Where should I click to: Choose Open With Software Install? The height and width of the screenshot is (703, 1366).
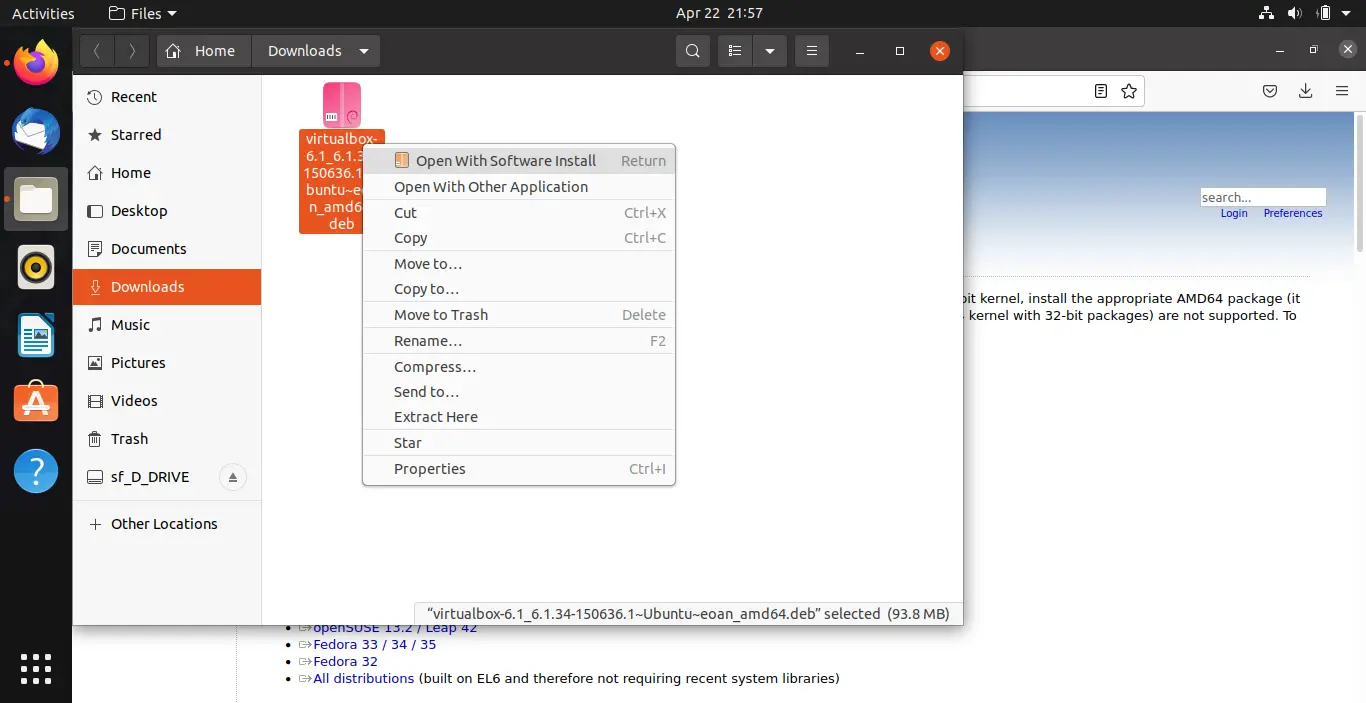[519, 161]
